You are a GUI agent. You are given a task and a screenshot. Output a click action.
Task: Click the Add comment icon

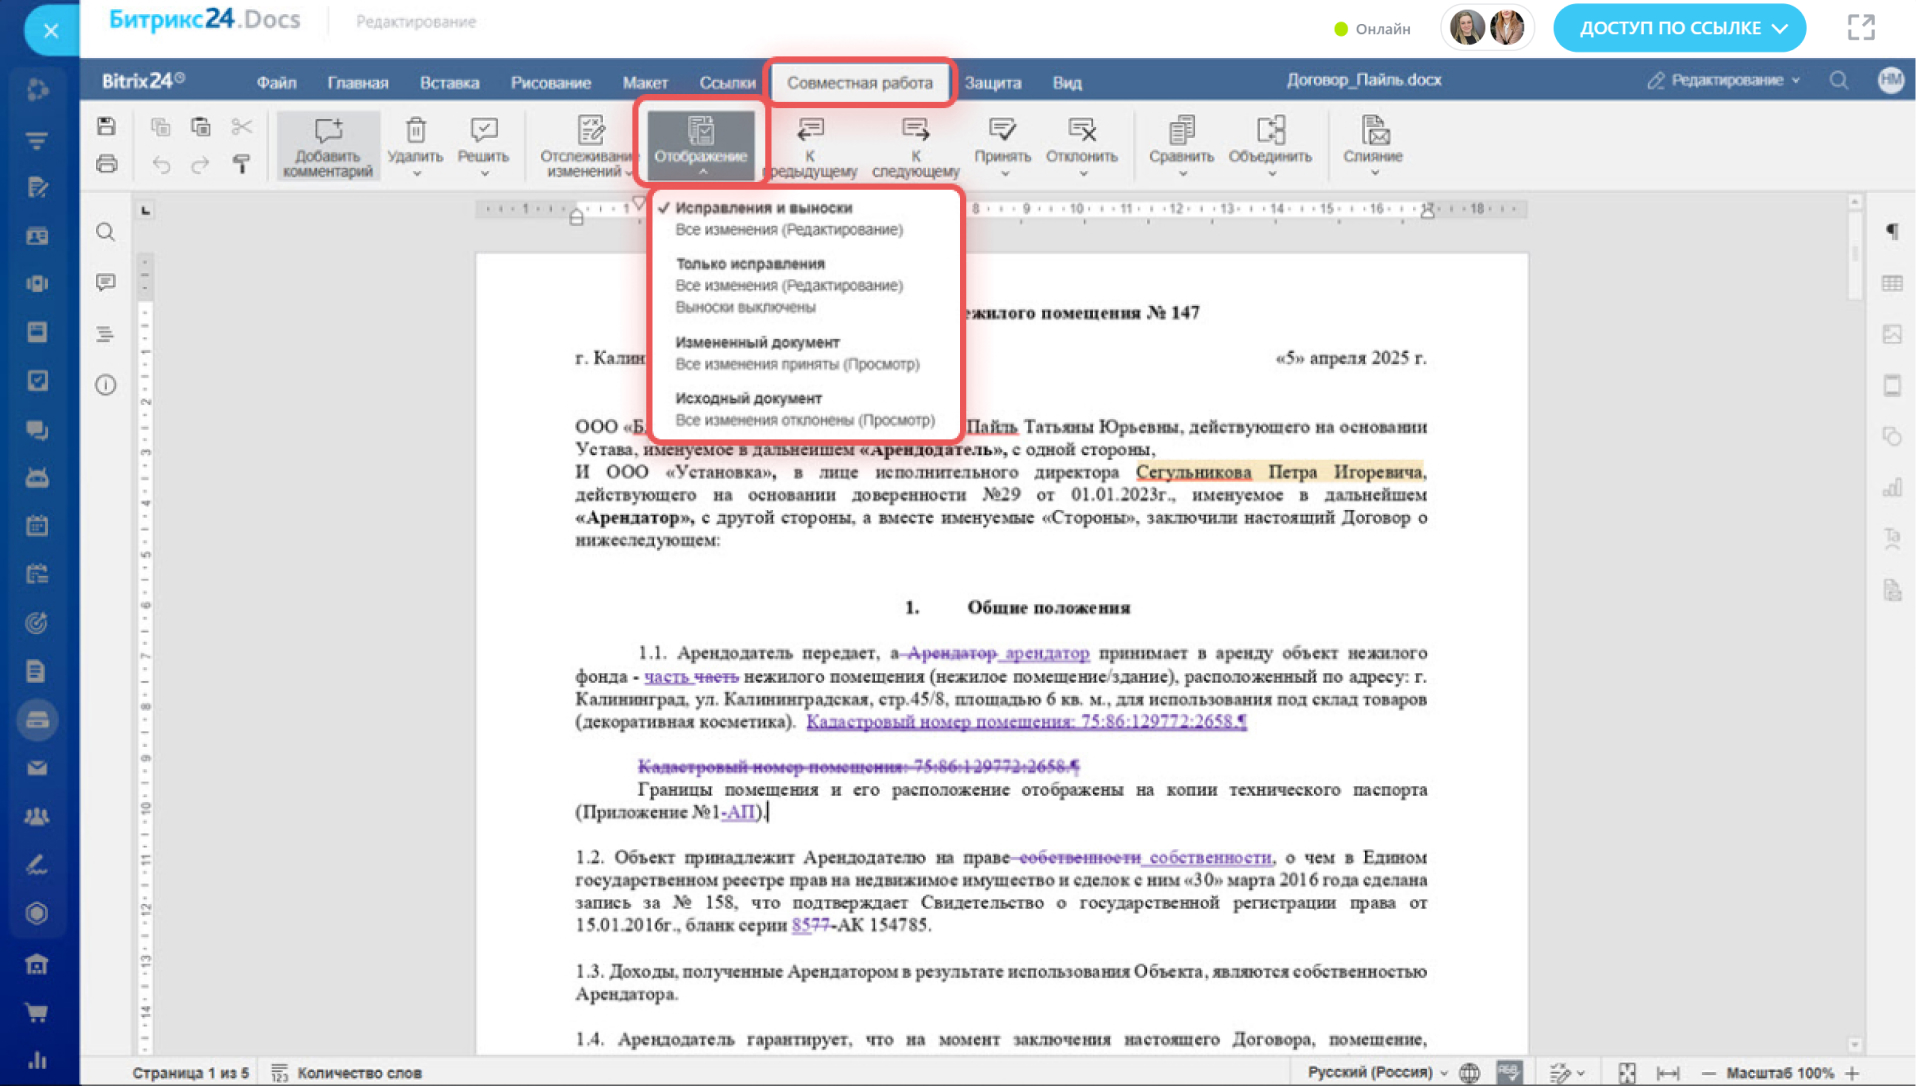(327, 131)
